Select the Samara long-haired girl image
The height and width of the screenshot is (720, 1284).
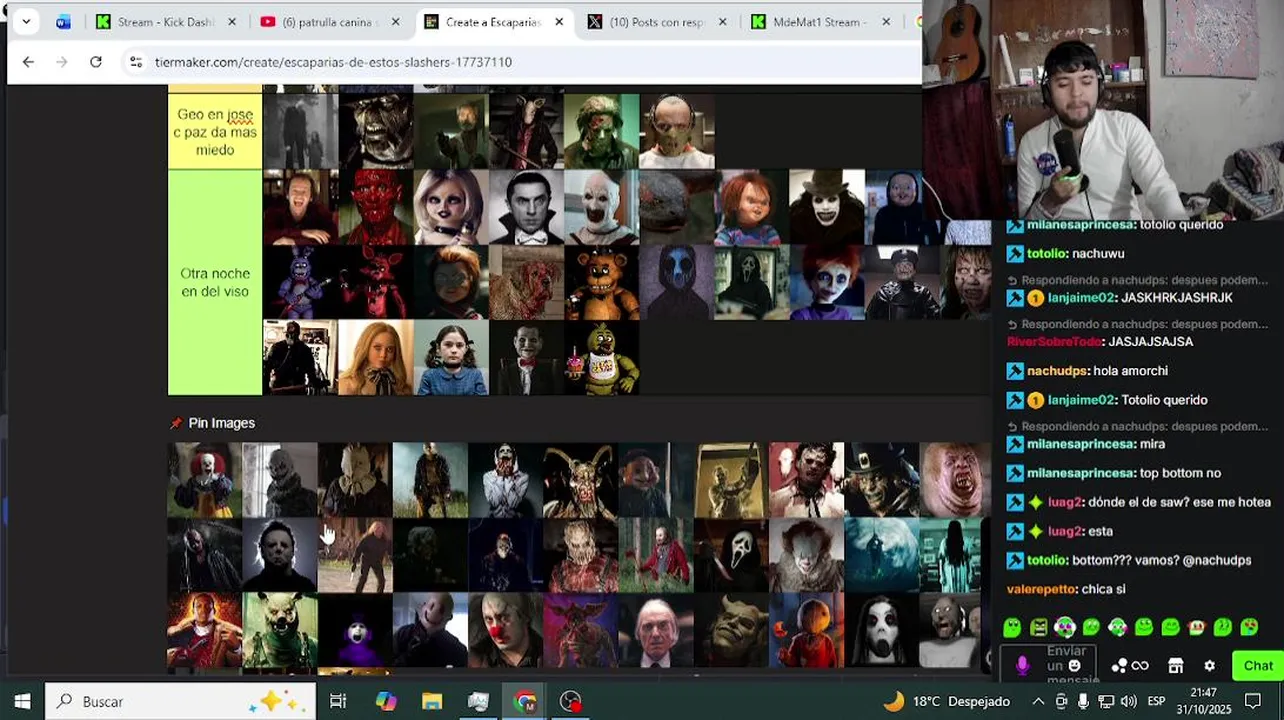coord(956,555)
